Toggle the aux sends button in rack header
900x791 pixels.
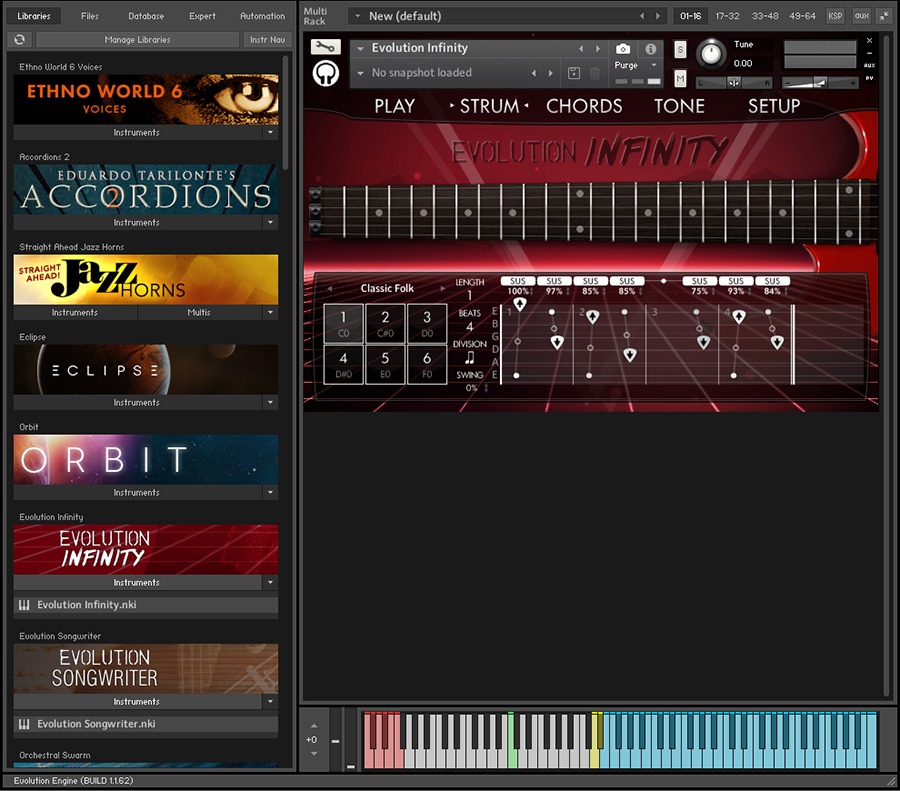tap(862, 16)
